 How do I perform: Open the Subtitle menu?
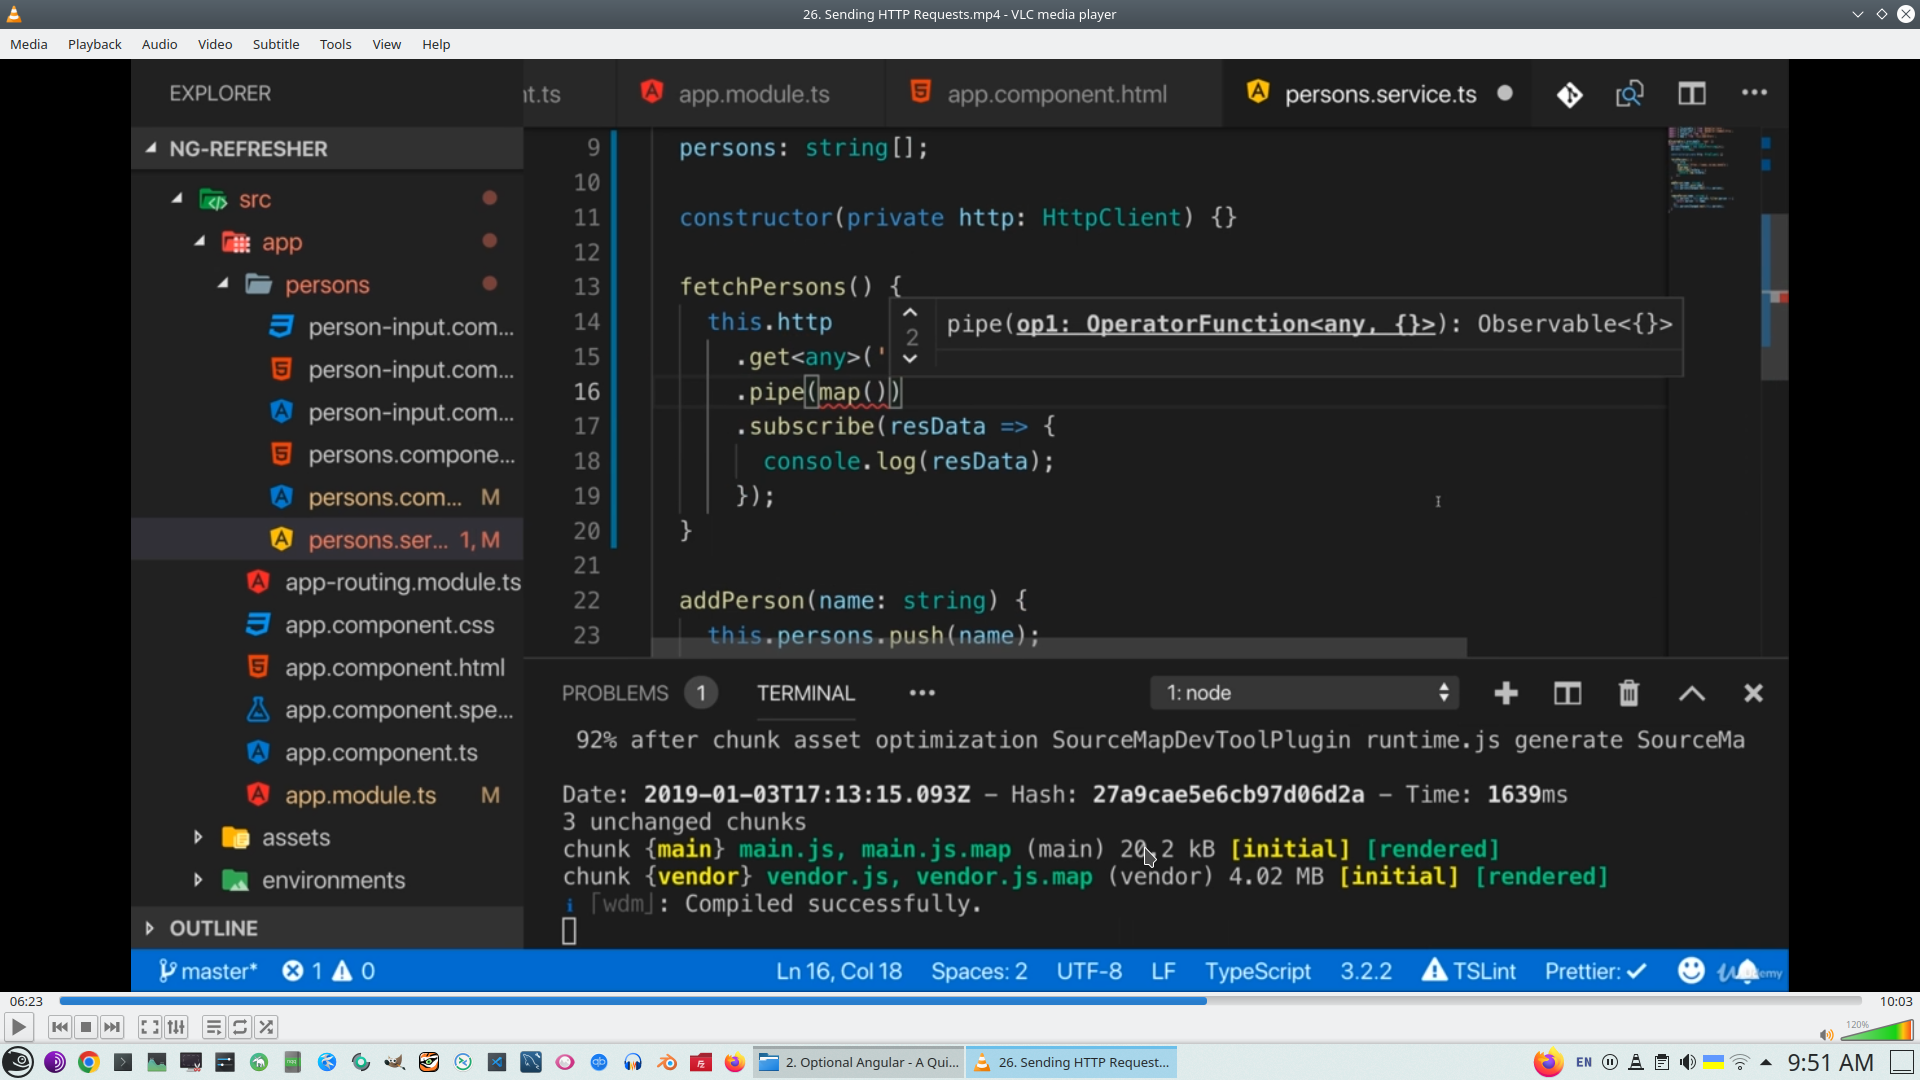275,44
